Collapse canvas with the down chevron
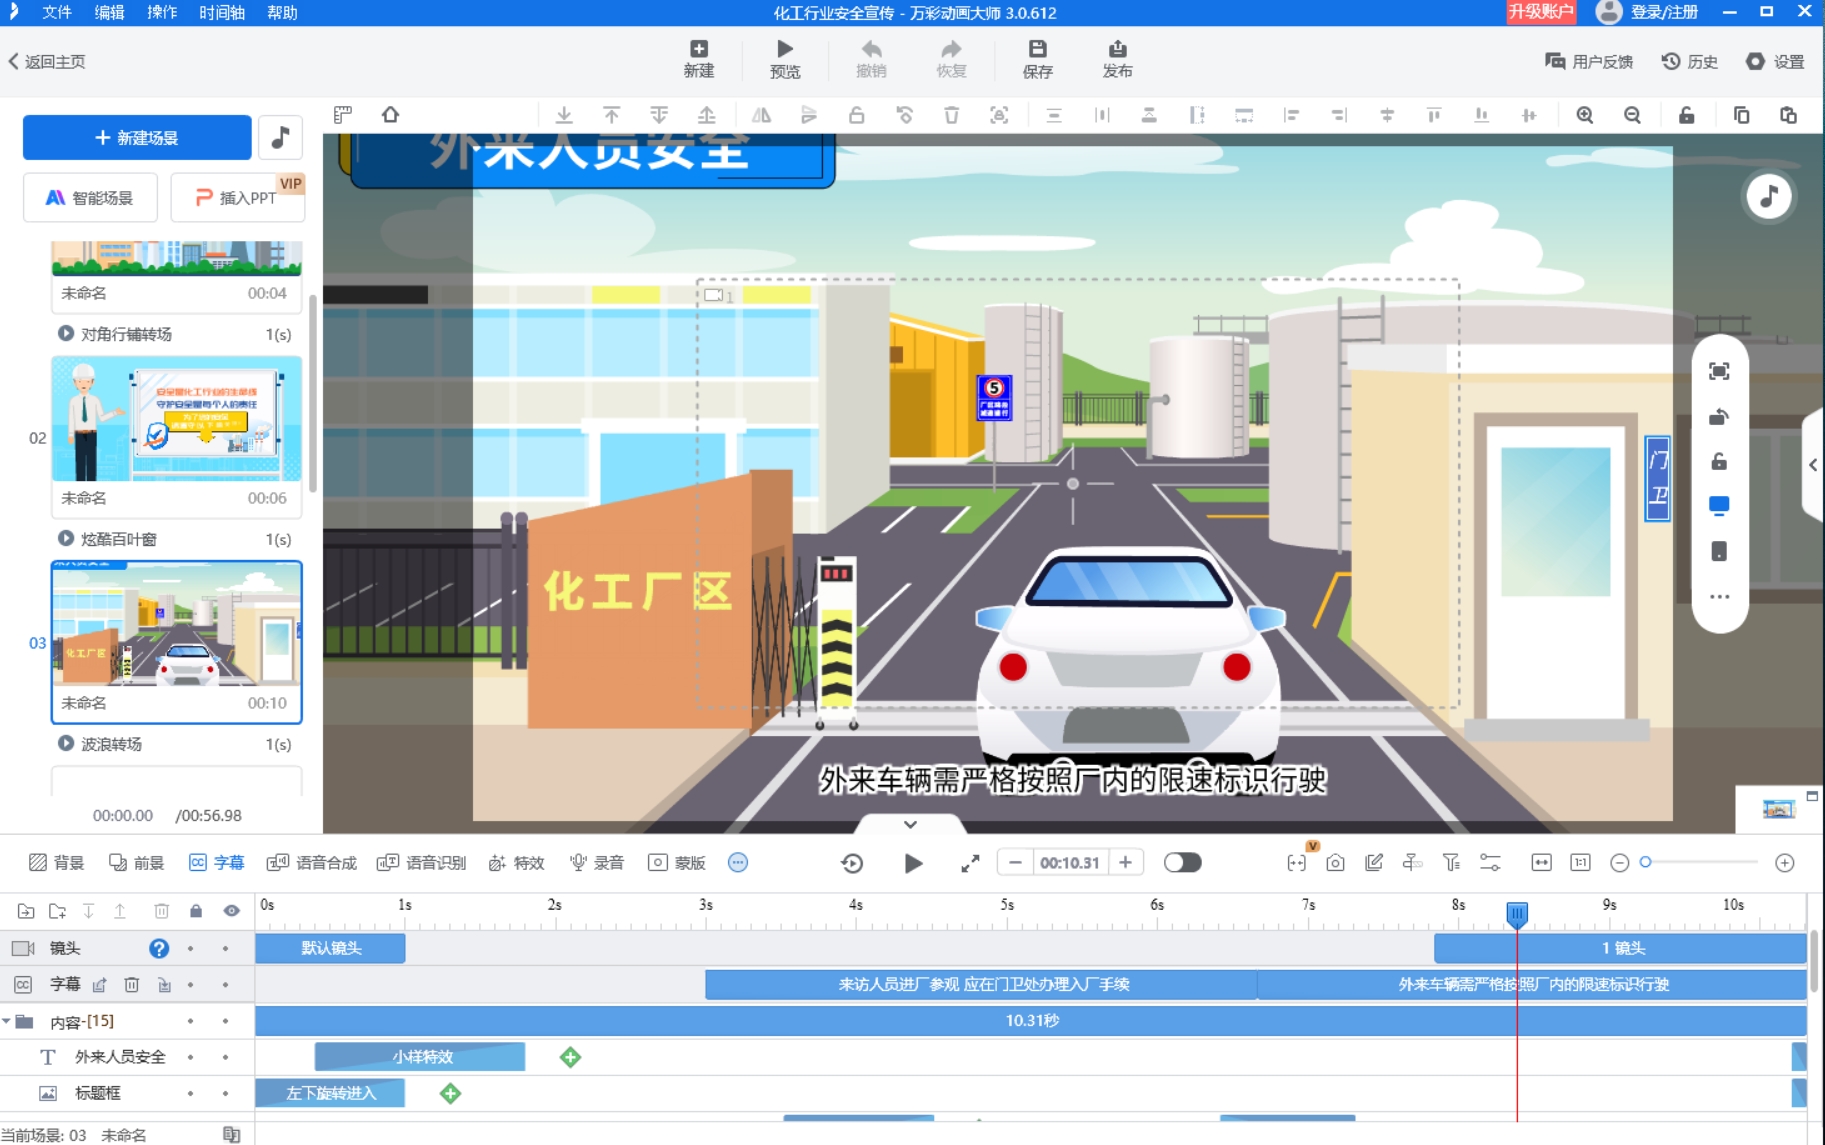The width and height of the screenshot is (1825, 1145). [x=910, y=824]
